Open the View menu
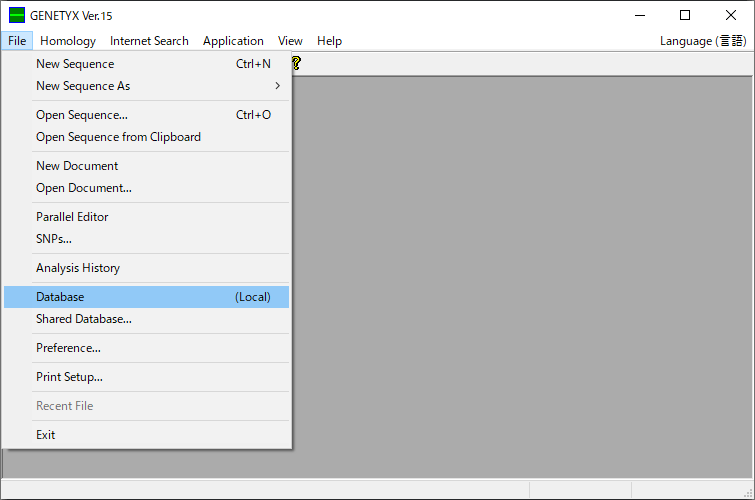 point(290,41)
